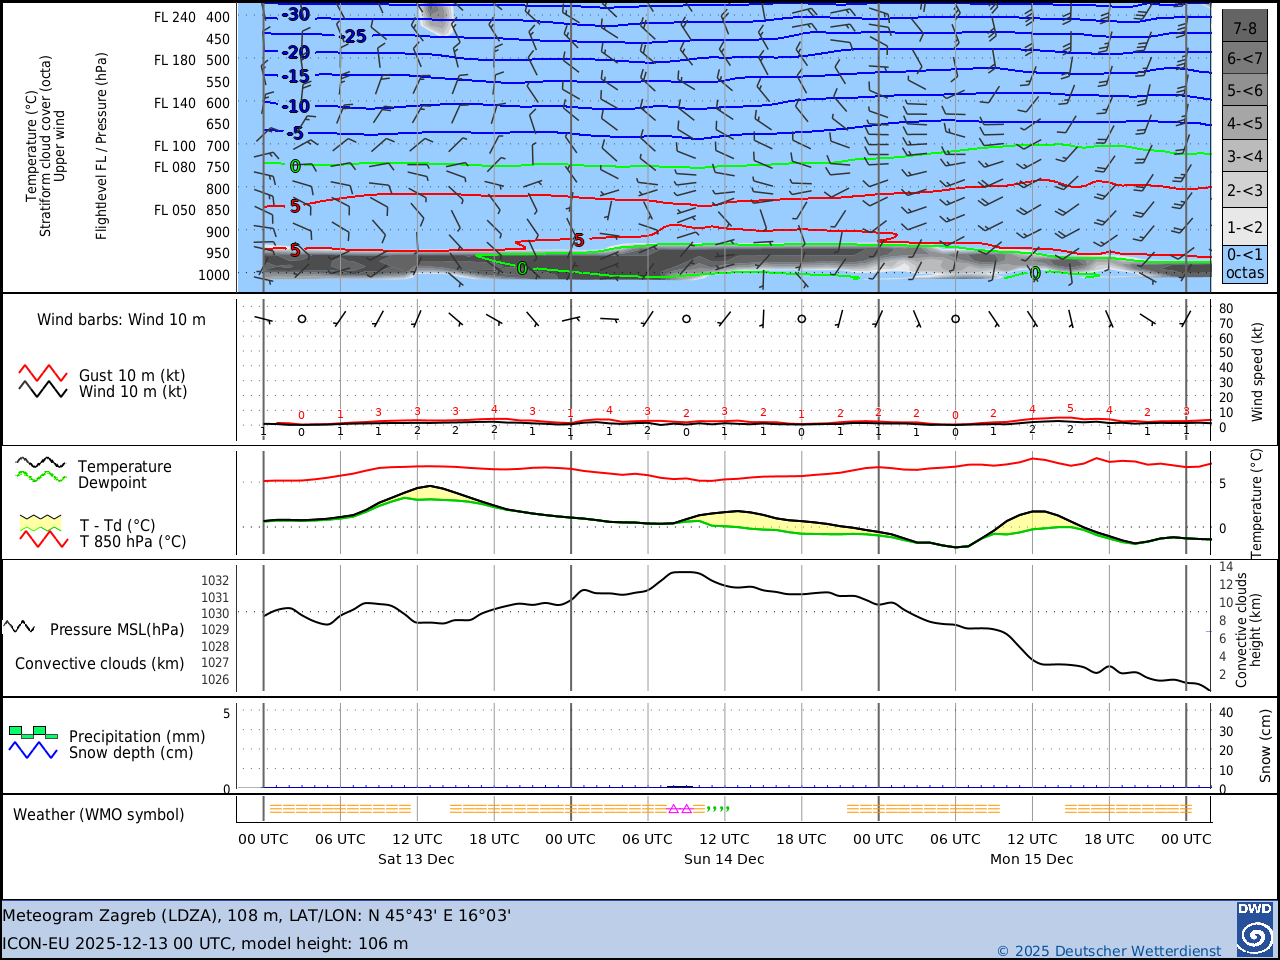Click the FL 100 flight level label
The image size is (1280, 960).
point(175,146)
